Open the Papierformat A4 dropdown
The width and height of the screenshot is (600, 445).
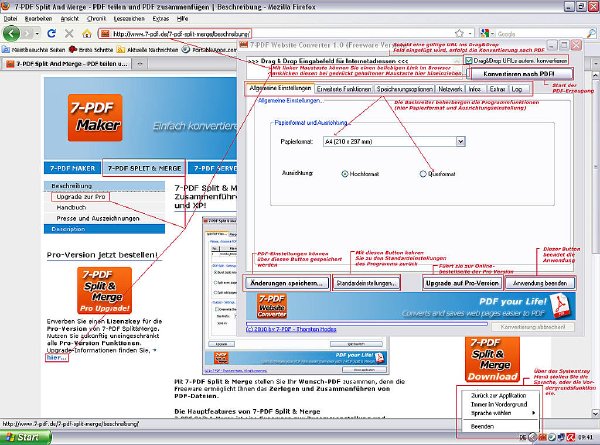pos(461,142)
